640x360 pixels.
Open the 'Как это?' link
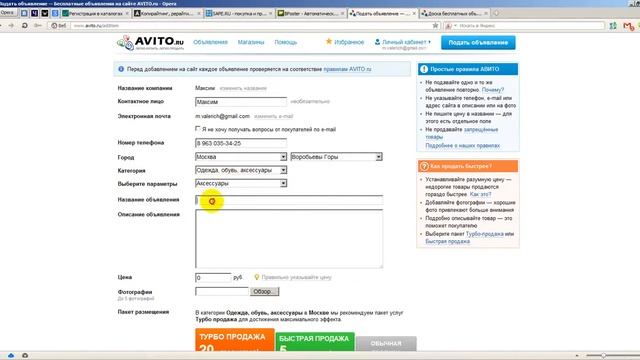tap(480, 195)
